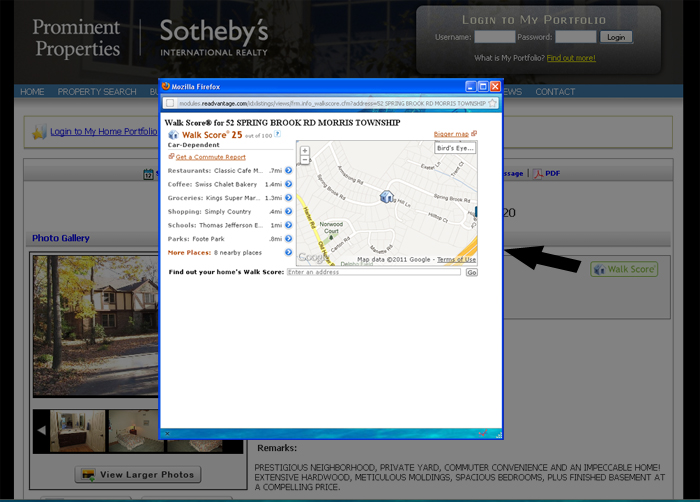
Task: Click the View Larger Photos button
Action: click(138, 474)
